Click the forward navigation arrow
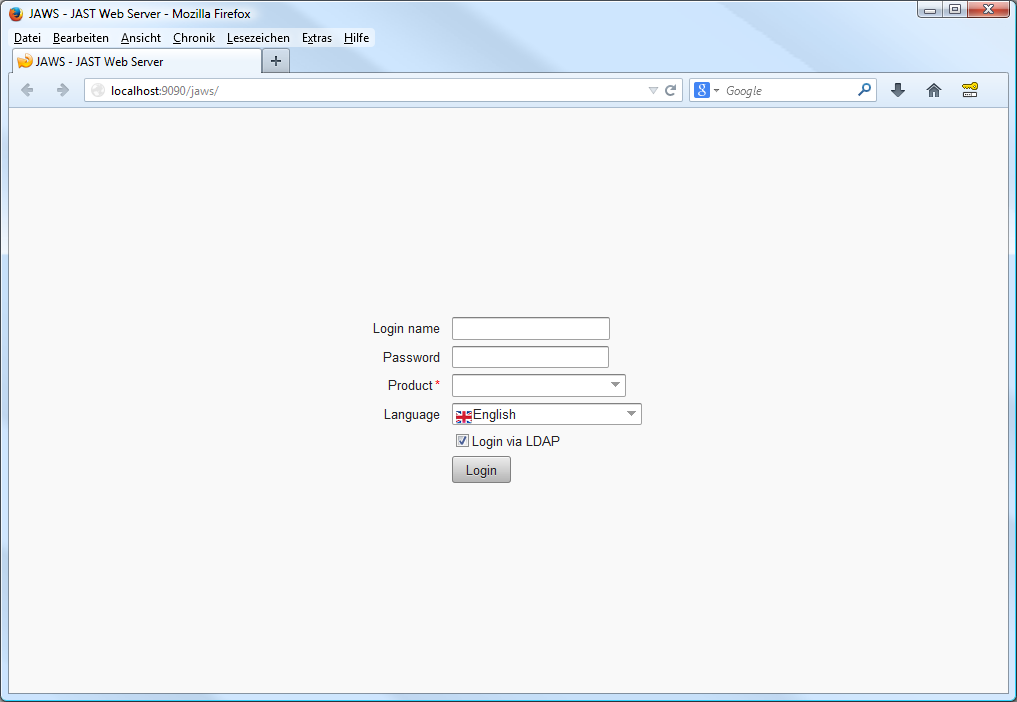Screen dimensions: 1017x702 pyautogui.click(x=62, y=90)
